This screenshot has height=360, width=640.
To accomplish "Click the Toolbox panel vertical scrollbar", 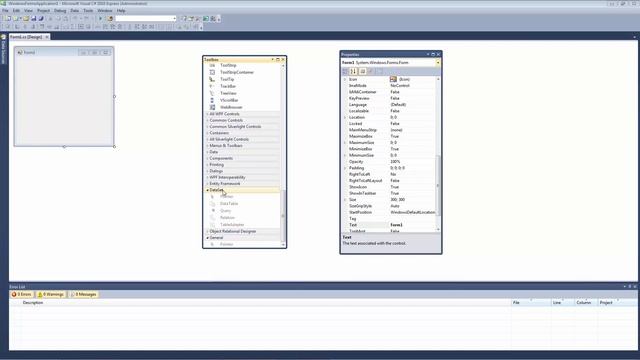I will click(x=283, y=154).
